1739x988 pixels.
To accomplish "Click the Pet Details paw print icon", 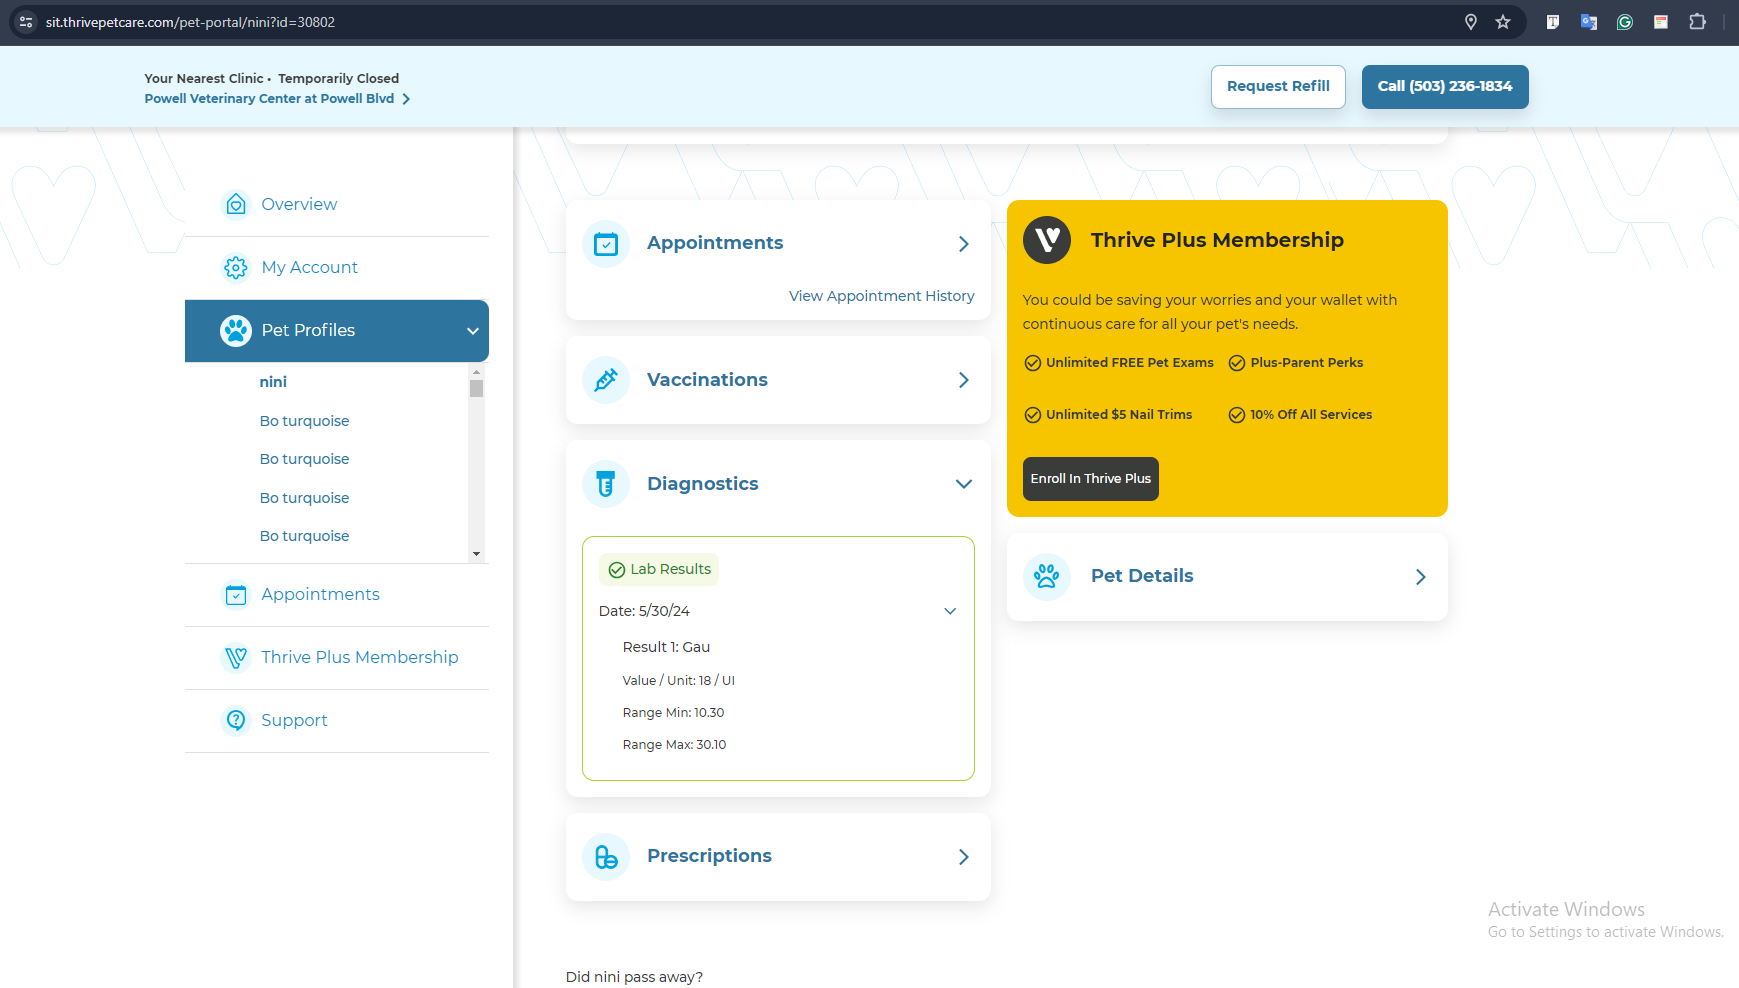I will 1047,577.
